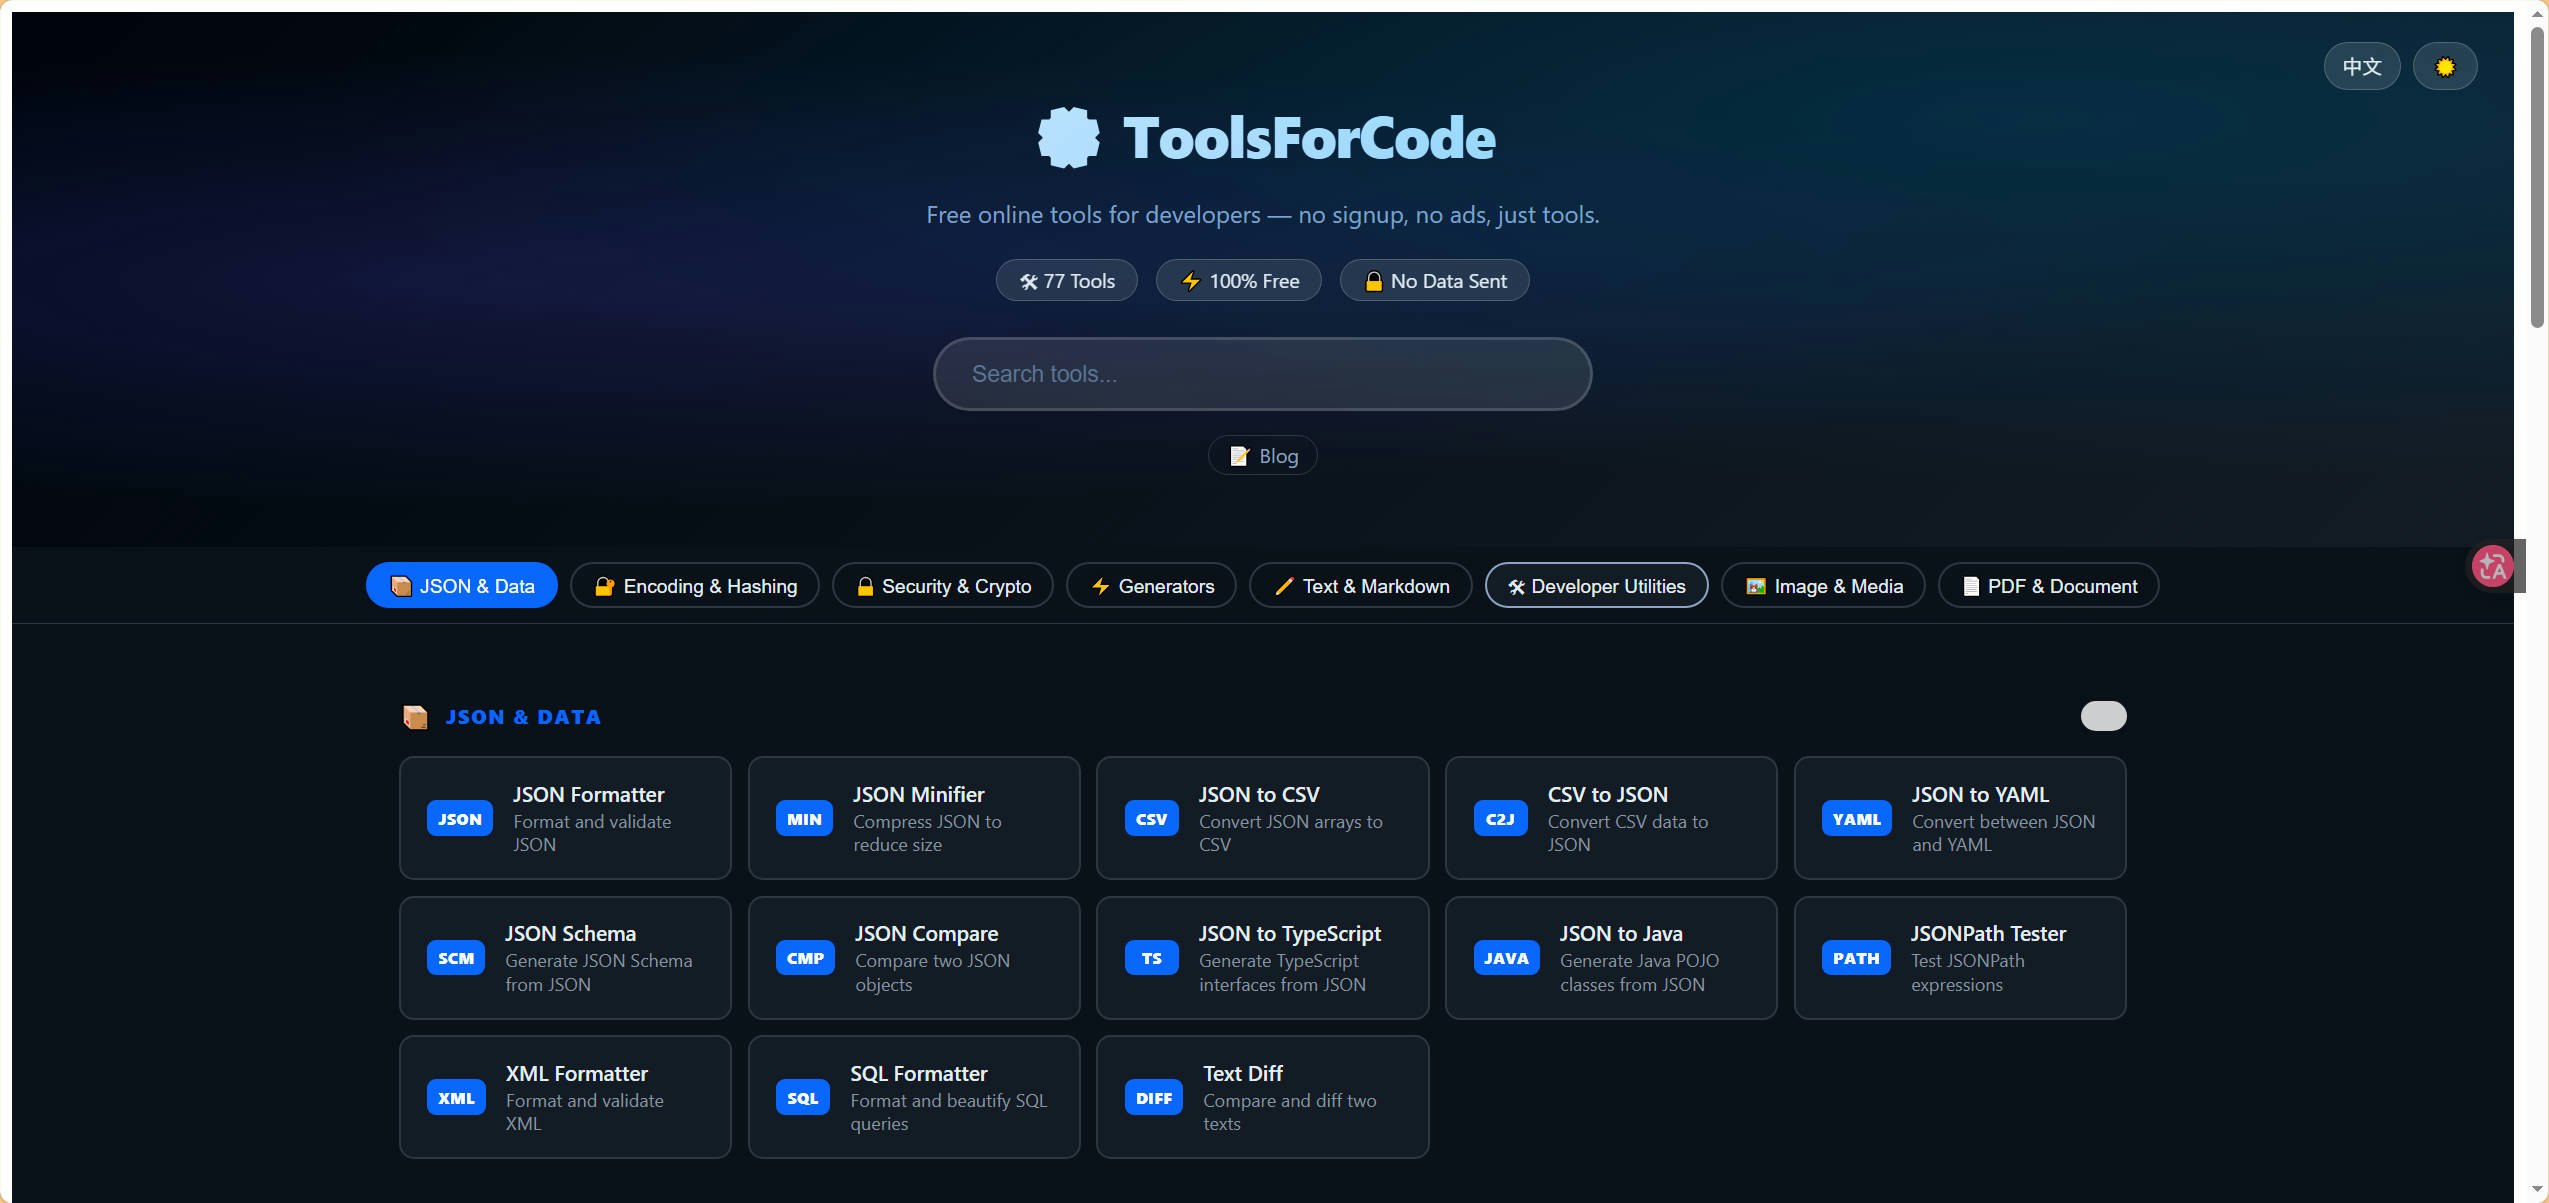Collapse the JSON & DATA section

point(2103,715)
